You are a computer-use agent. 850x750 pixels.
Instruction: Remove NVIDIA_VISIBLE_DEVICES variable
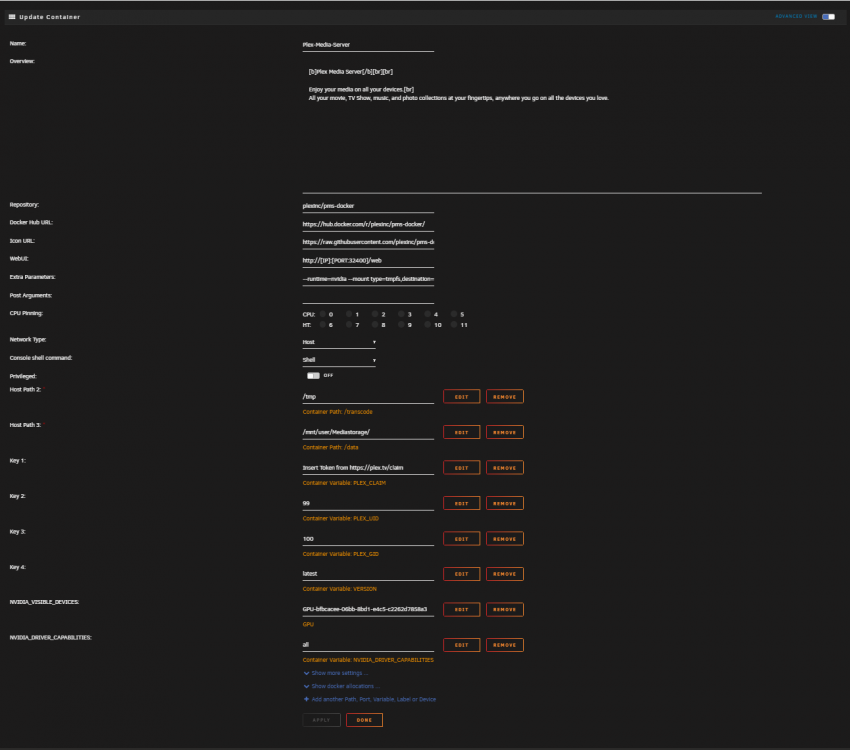pos(505,610)
